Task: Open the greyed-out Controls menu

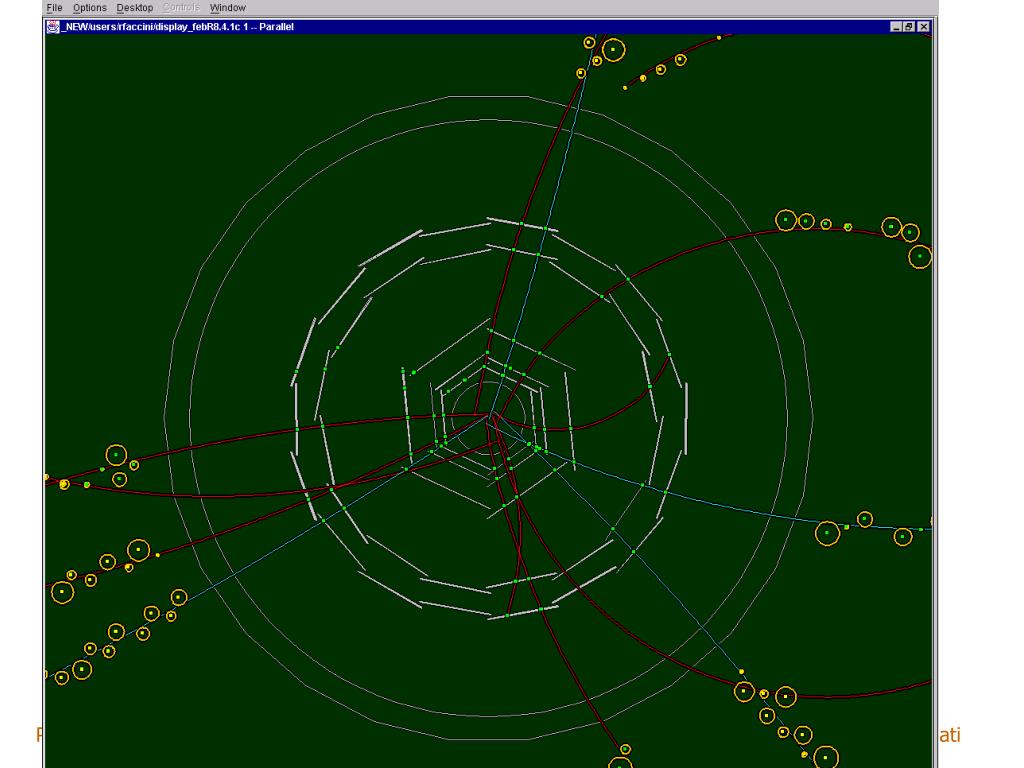Action: [x=181, y=8]
